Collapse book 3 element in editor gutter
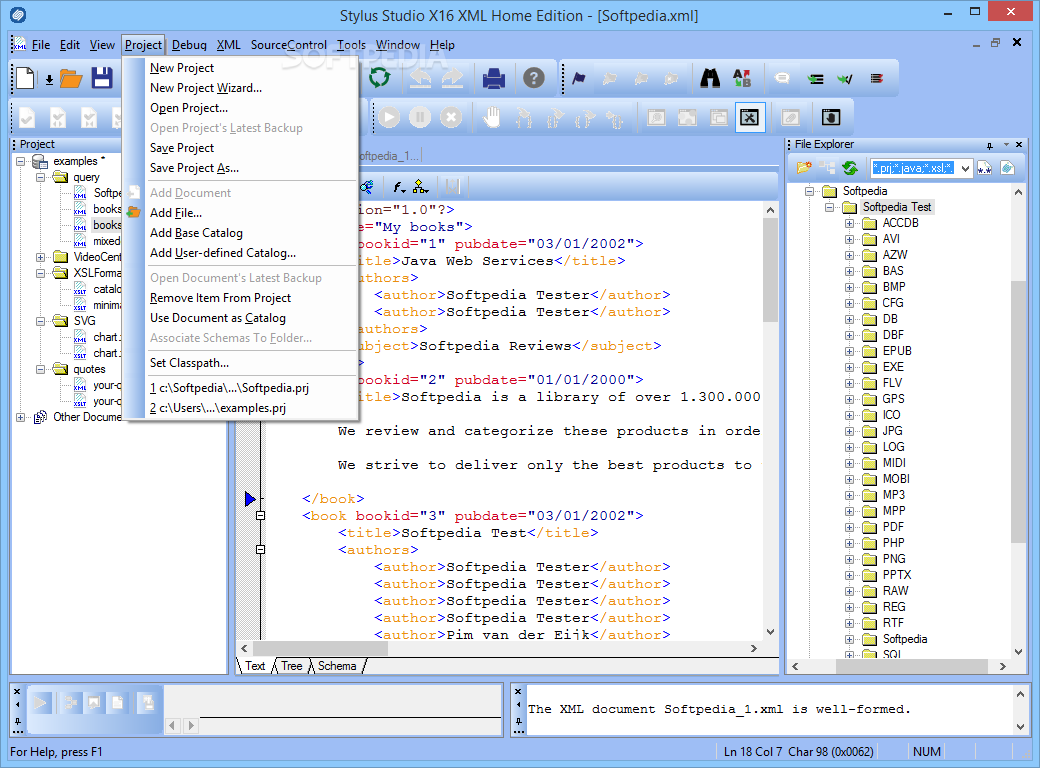This screenshot has height=768, width=1040. point(261,515)
